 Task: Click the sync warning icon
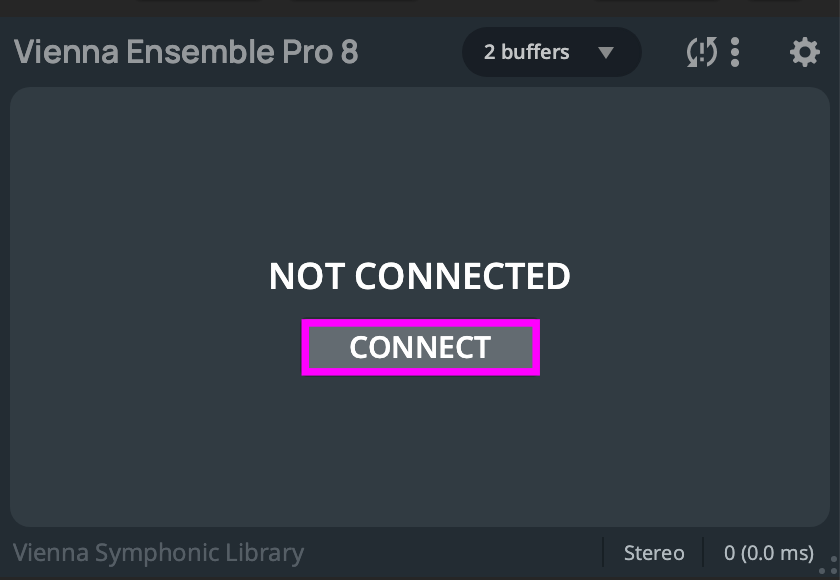point(702,52)
